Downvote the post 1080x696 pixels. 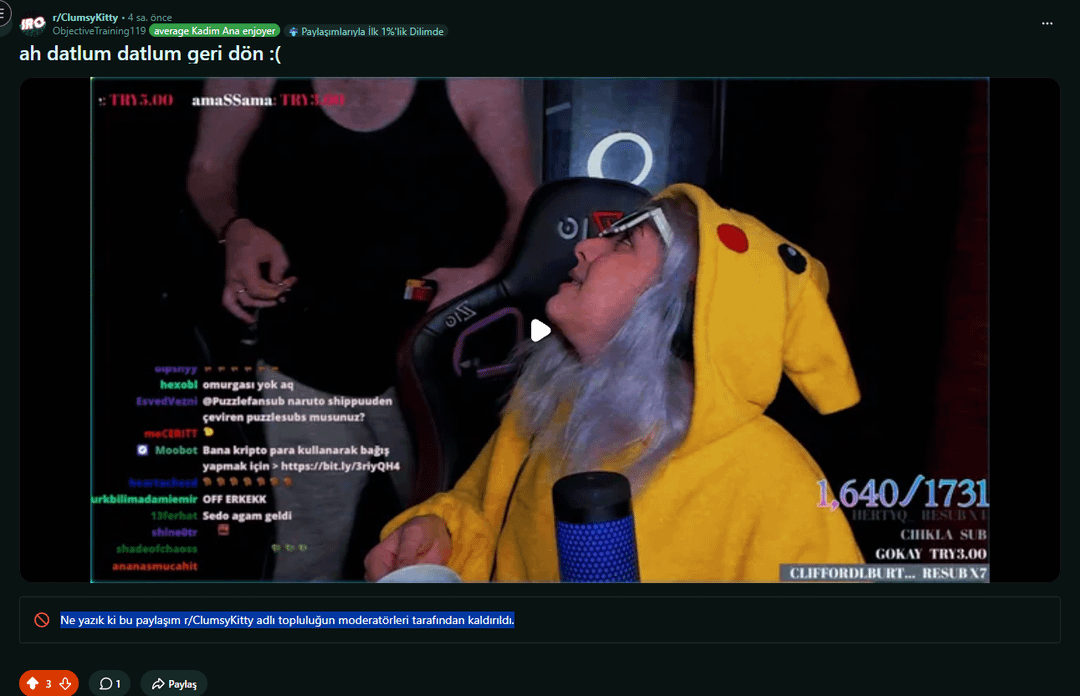(65, 684)
